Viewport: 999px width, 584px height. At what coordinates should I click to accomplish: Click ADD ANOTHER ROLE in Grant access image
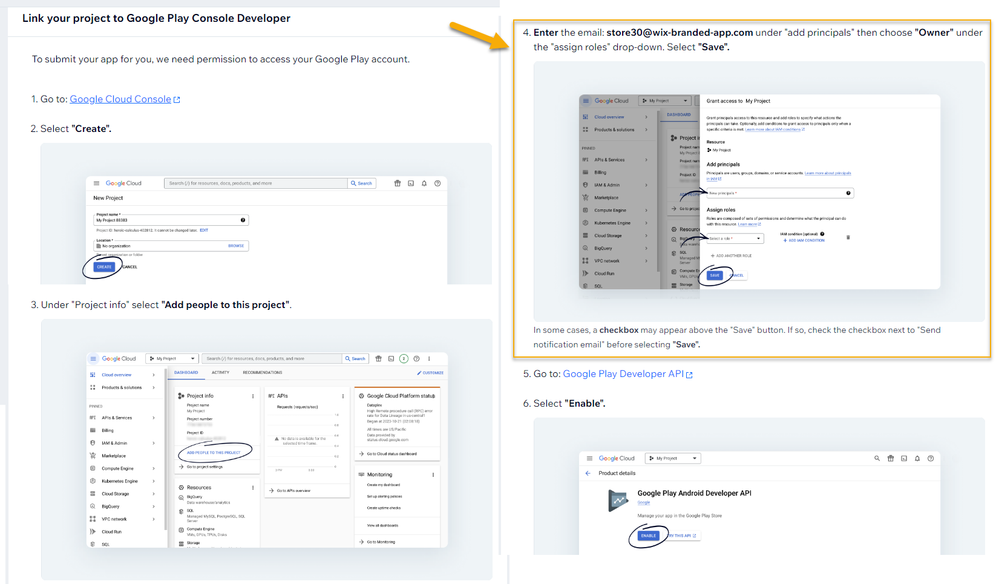click(731, 256)
